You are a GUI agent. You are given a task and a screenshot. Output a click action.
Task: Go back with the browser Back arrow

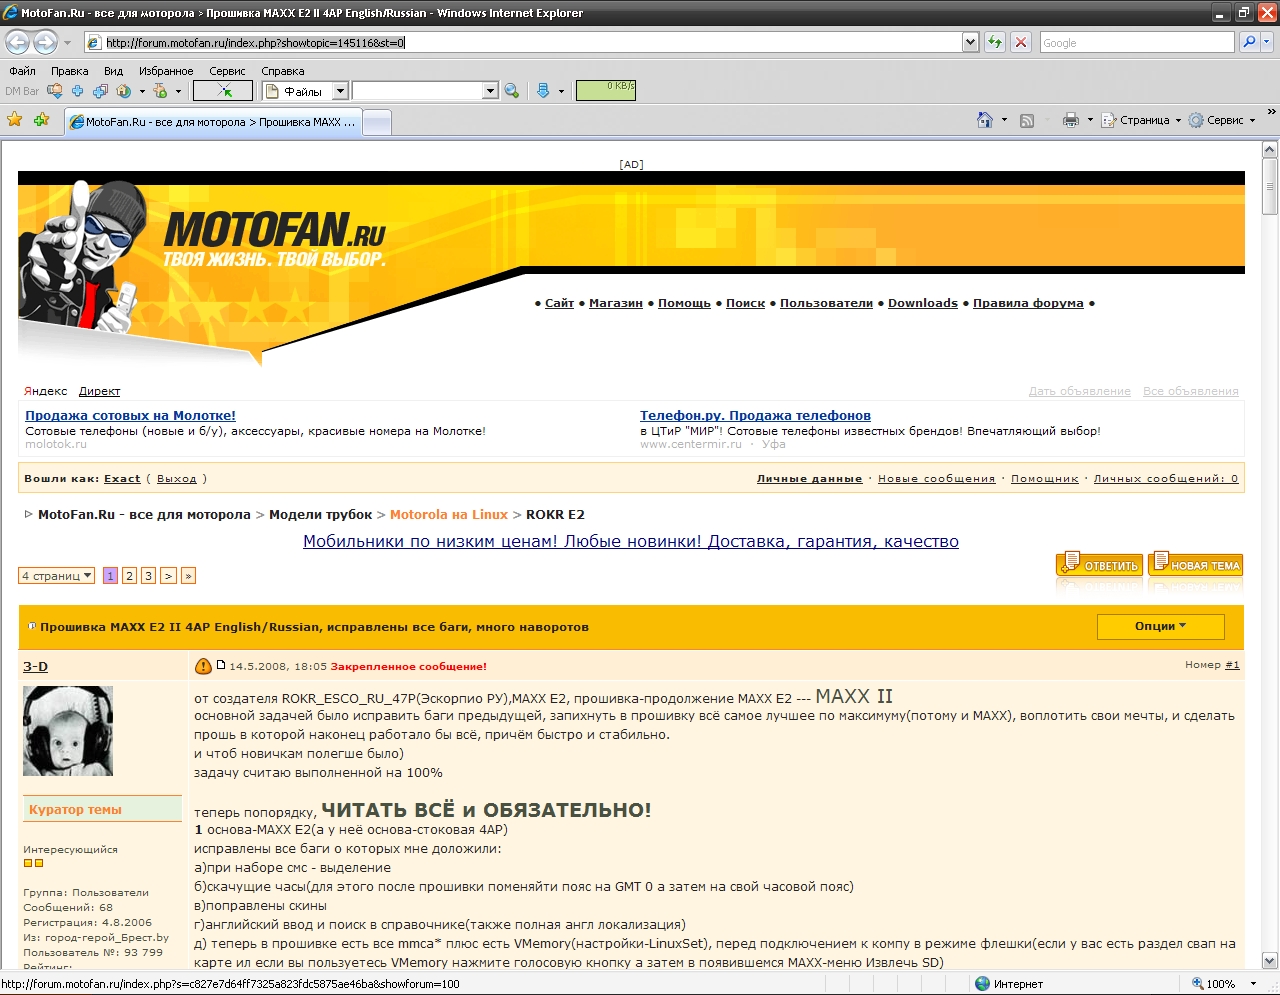(x=17, y=42)
